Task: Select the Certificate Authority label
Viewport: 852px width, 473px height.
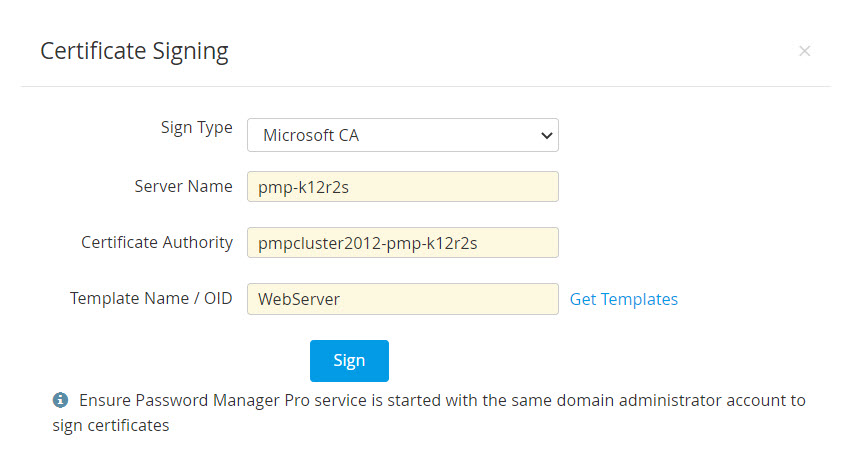Action: 157,242
